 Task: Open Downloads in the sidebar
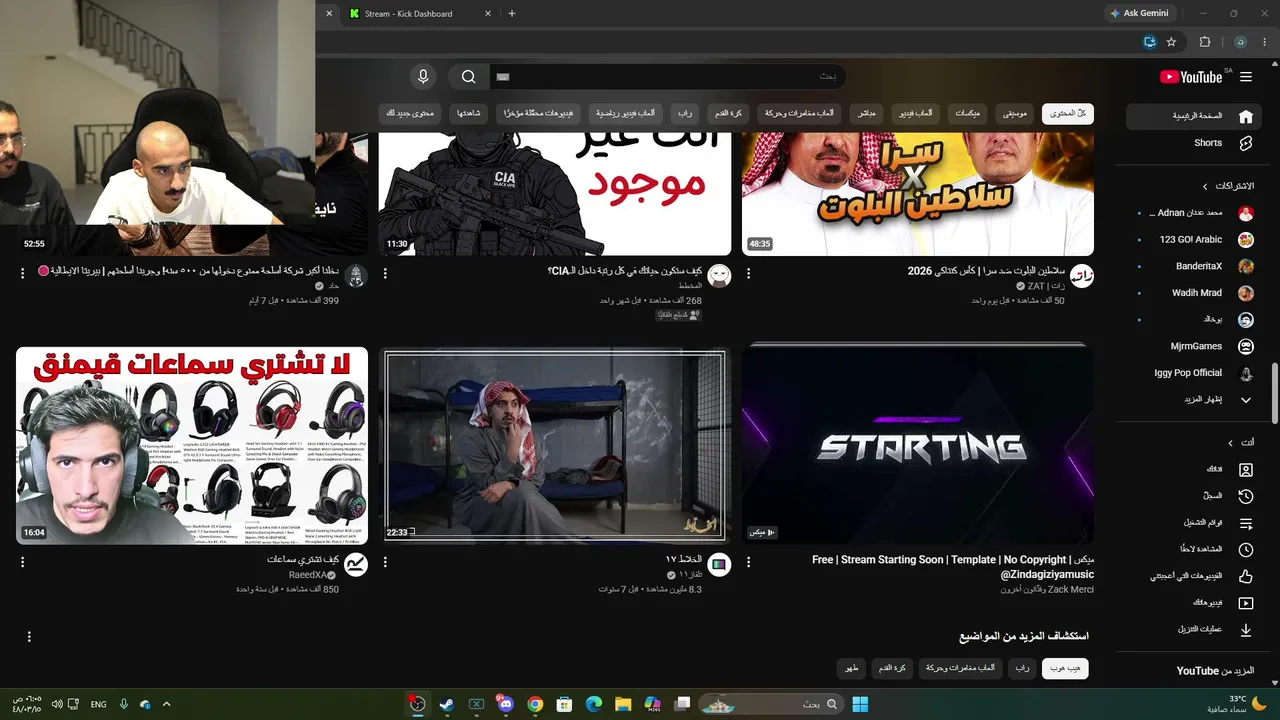tap(1192, 630)
